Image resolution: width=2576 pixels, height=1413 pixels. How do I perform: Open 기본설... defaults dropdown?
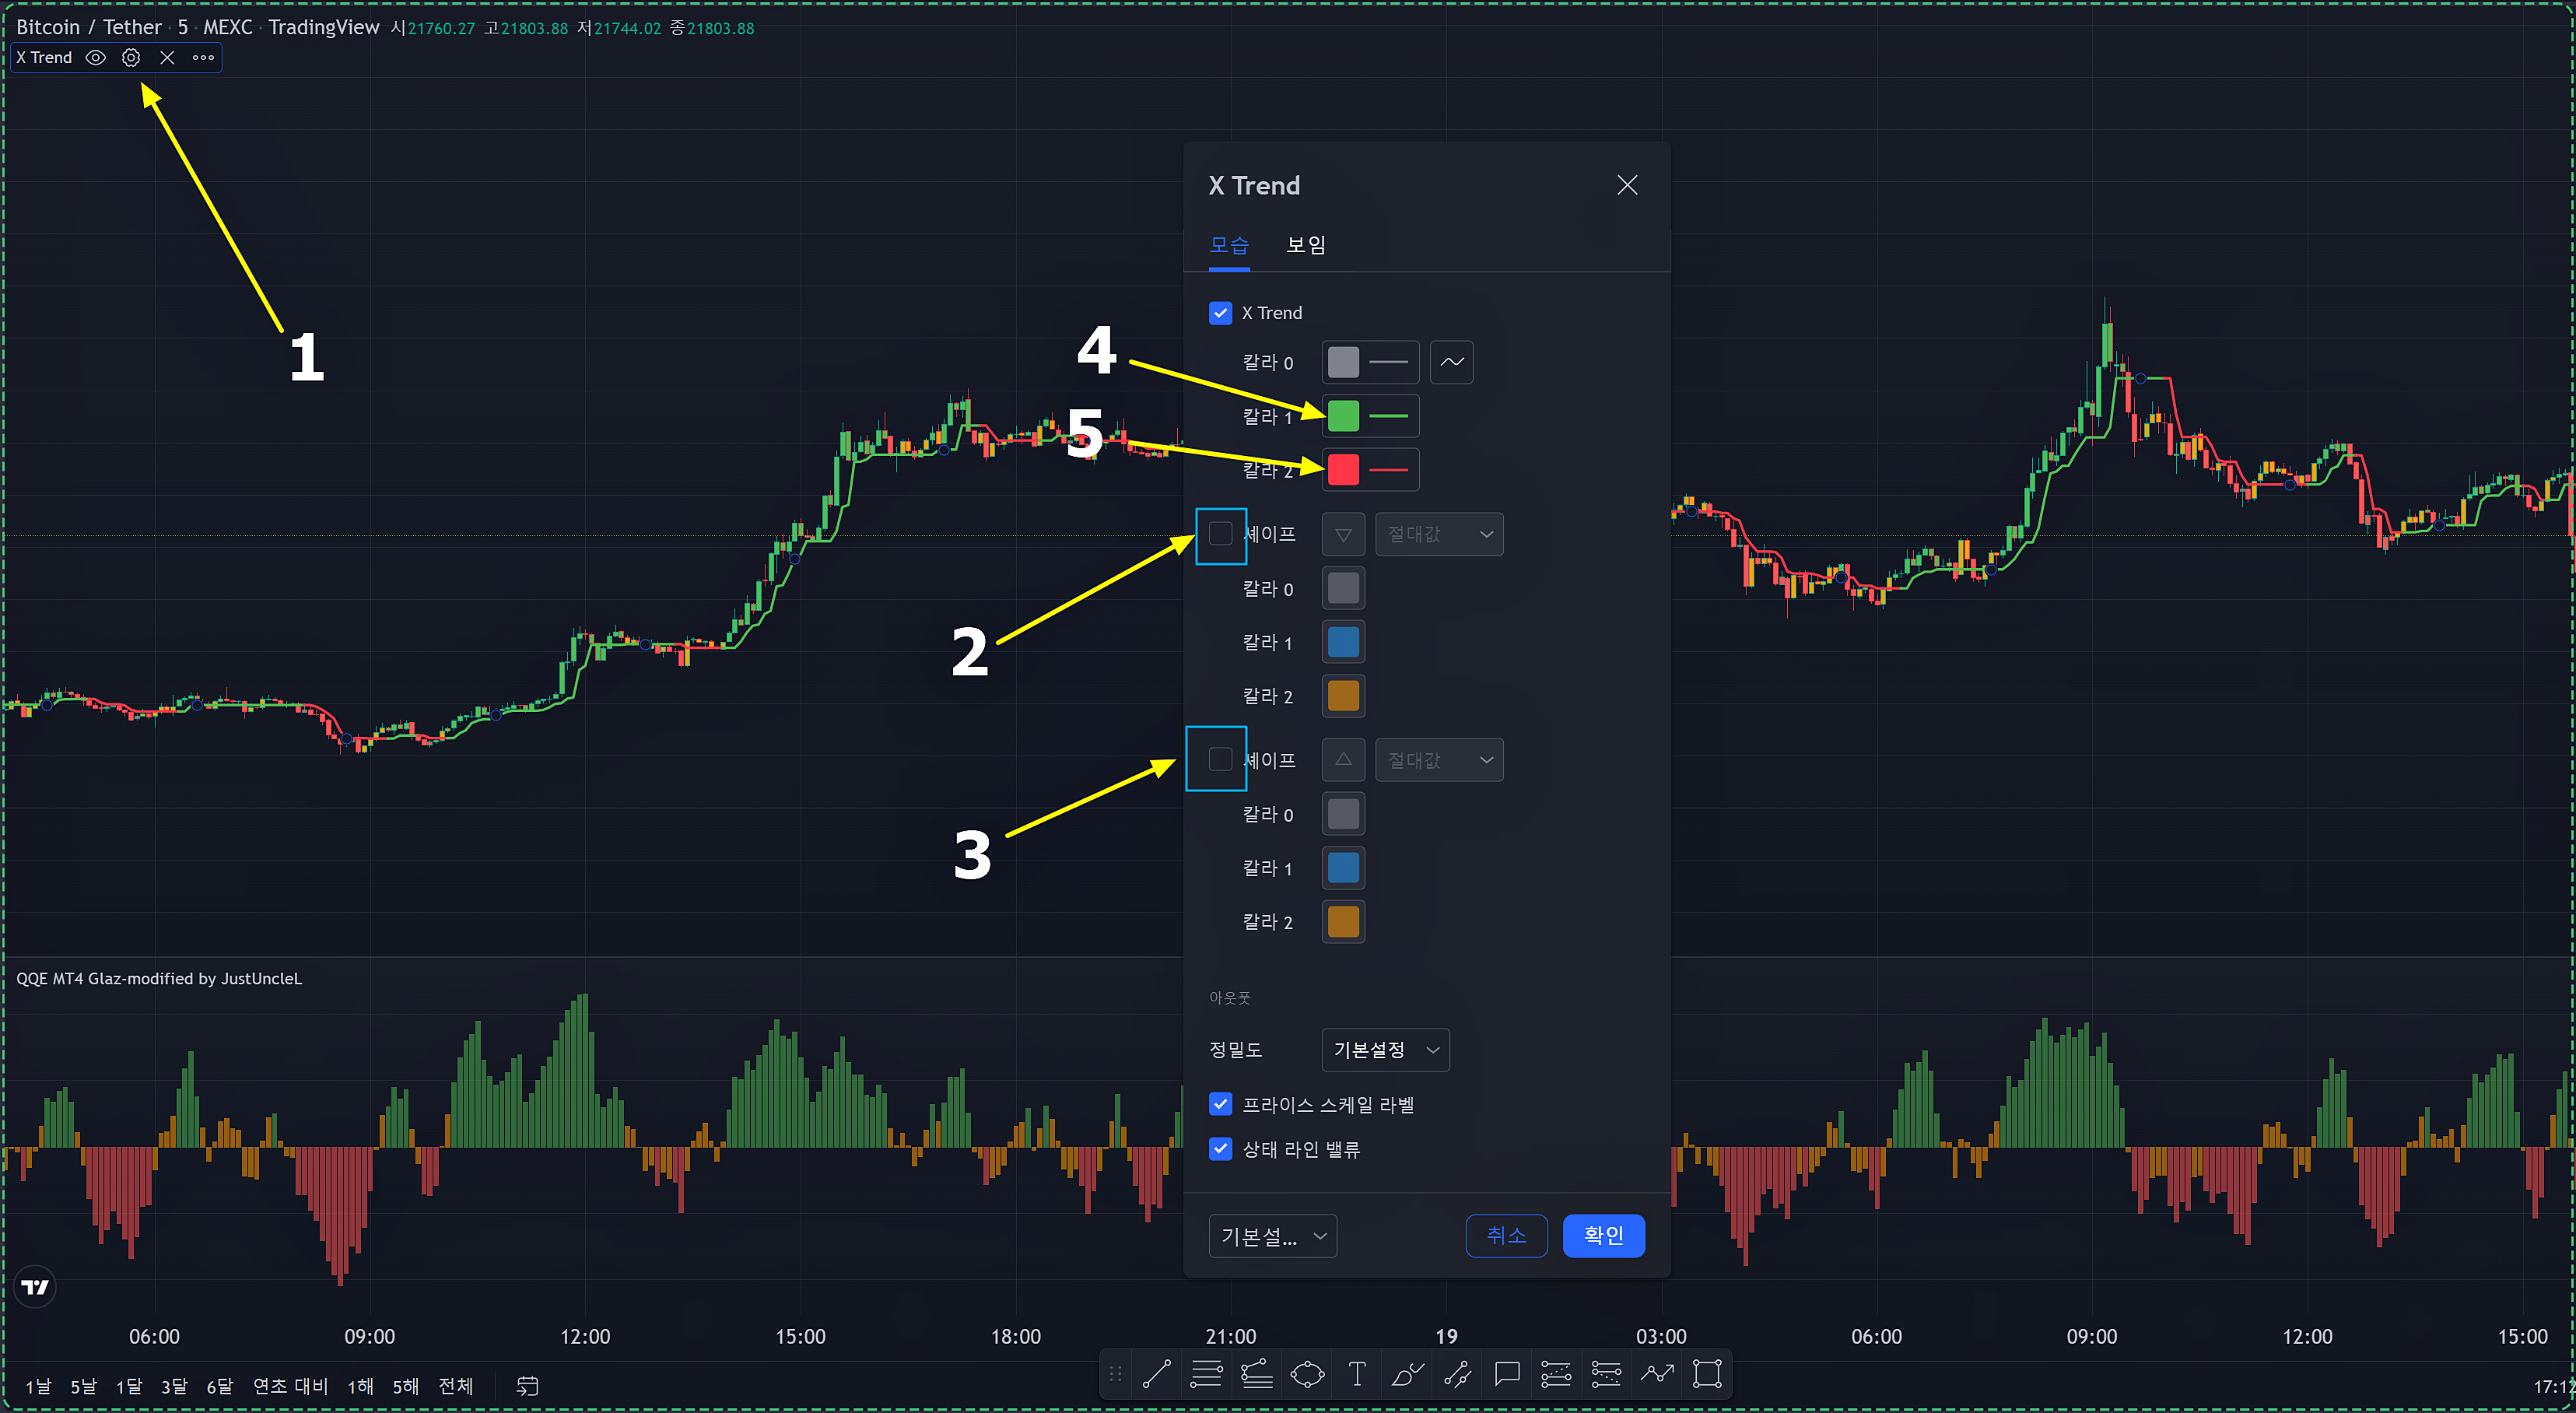click(1272, 1236)
